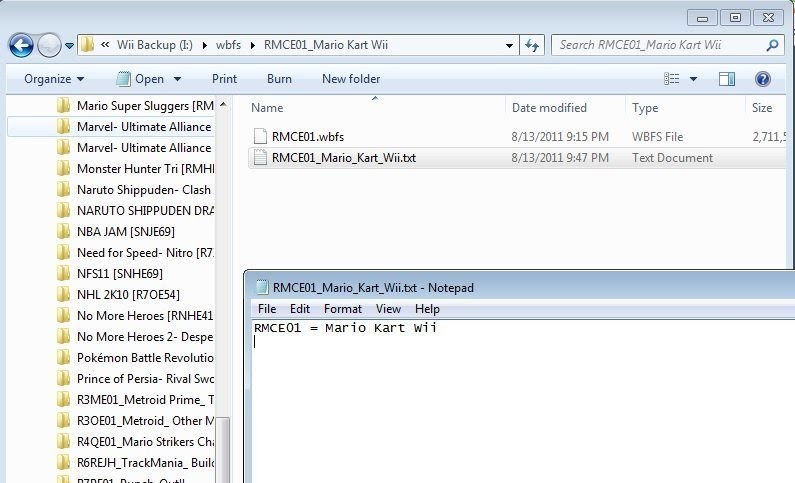This screenshot has width=795, height=483.
Task: Create a New folder
Action: pos(351,79)
